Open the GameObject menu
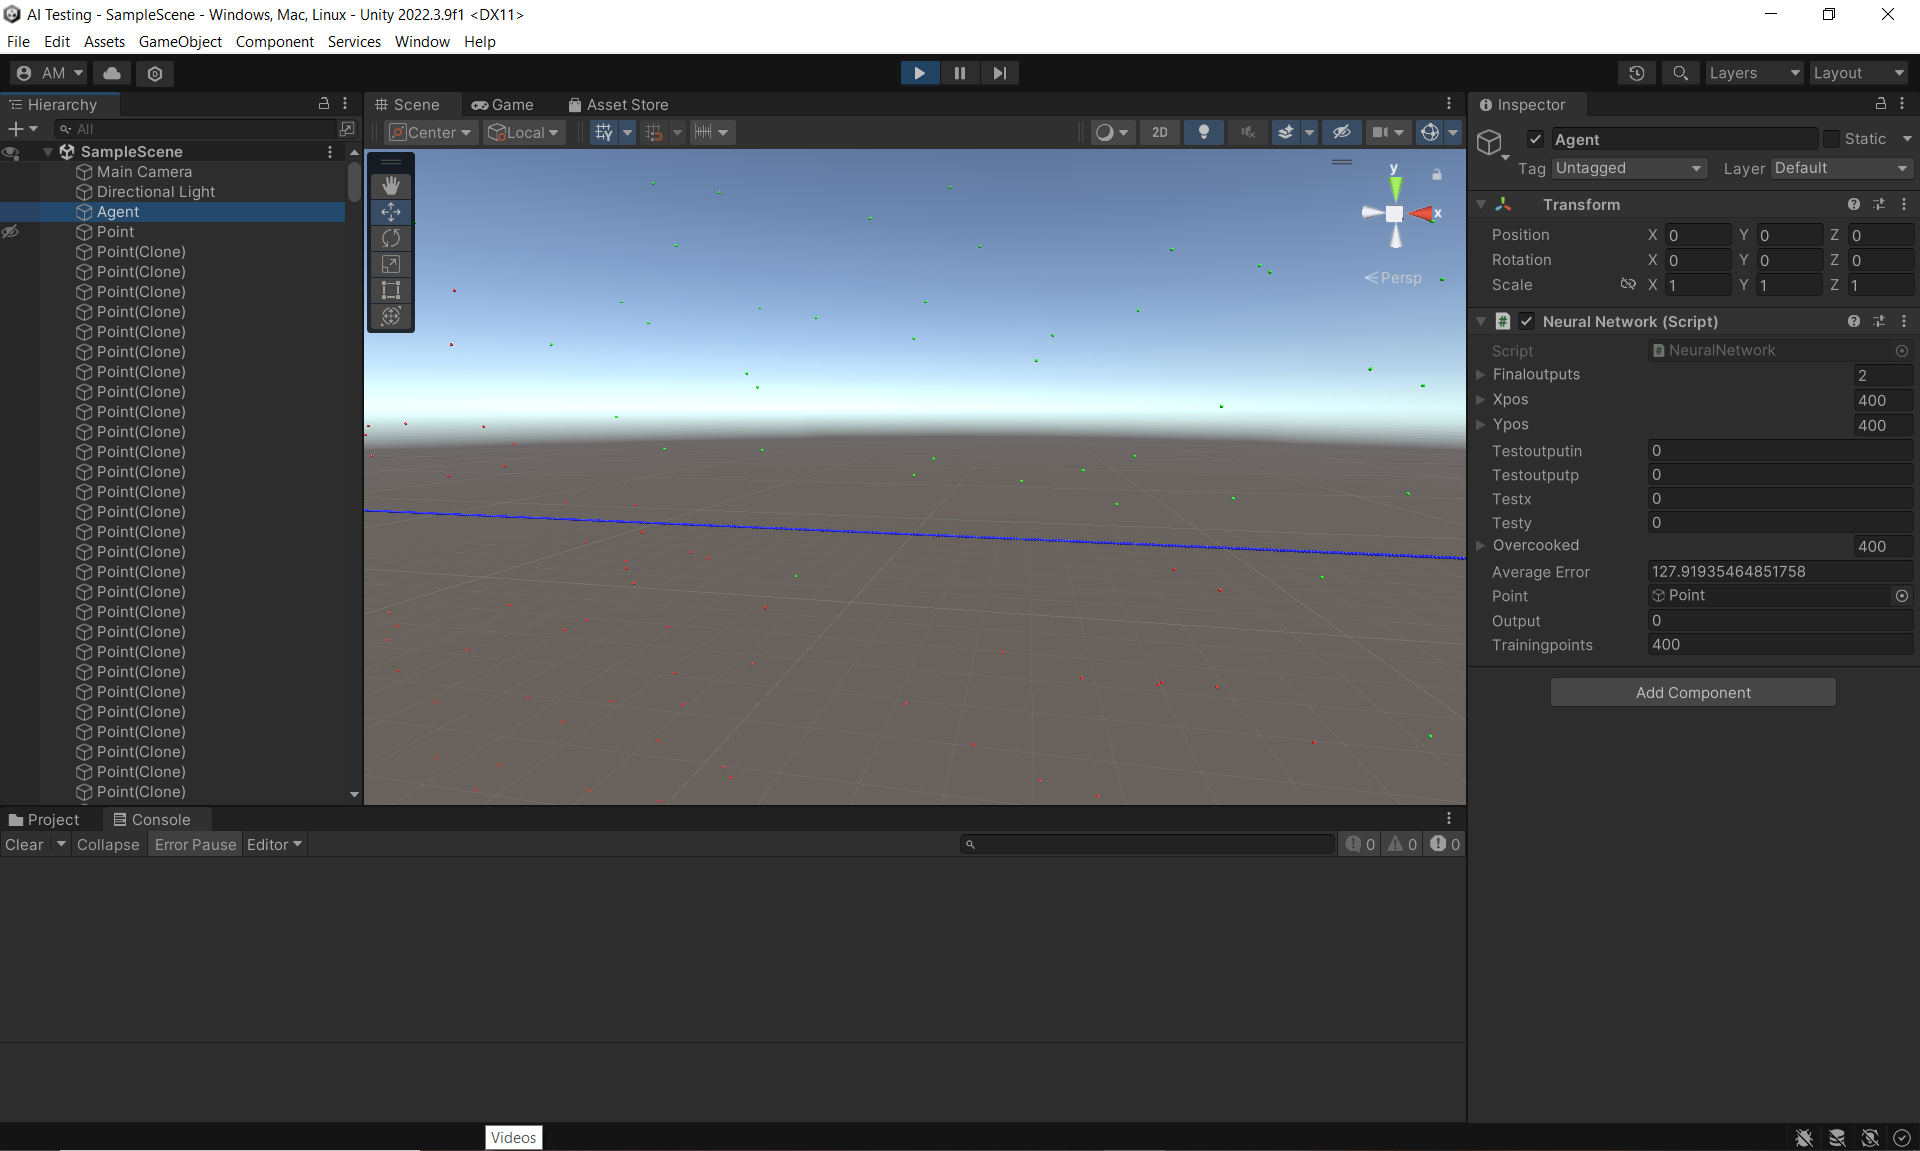Viewport: 1920px width, 1151px height. pyautogui.click(x=180, y=41)
